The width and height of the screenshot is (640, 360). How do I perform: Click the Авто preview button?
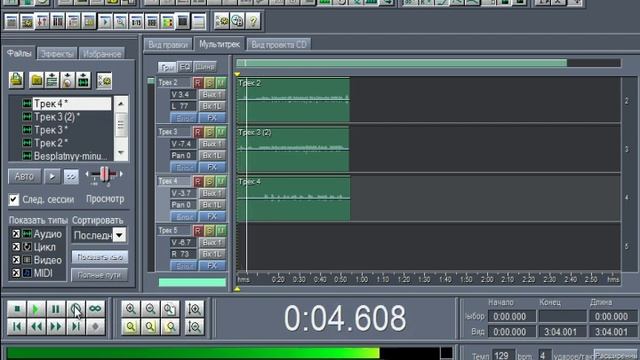[x=24, y=177]
